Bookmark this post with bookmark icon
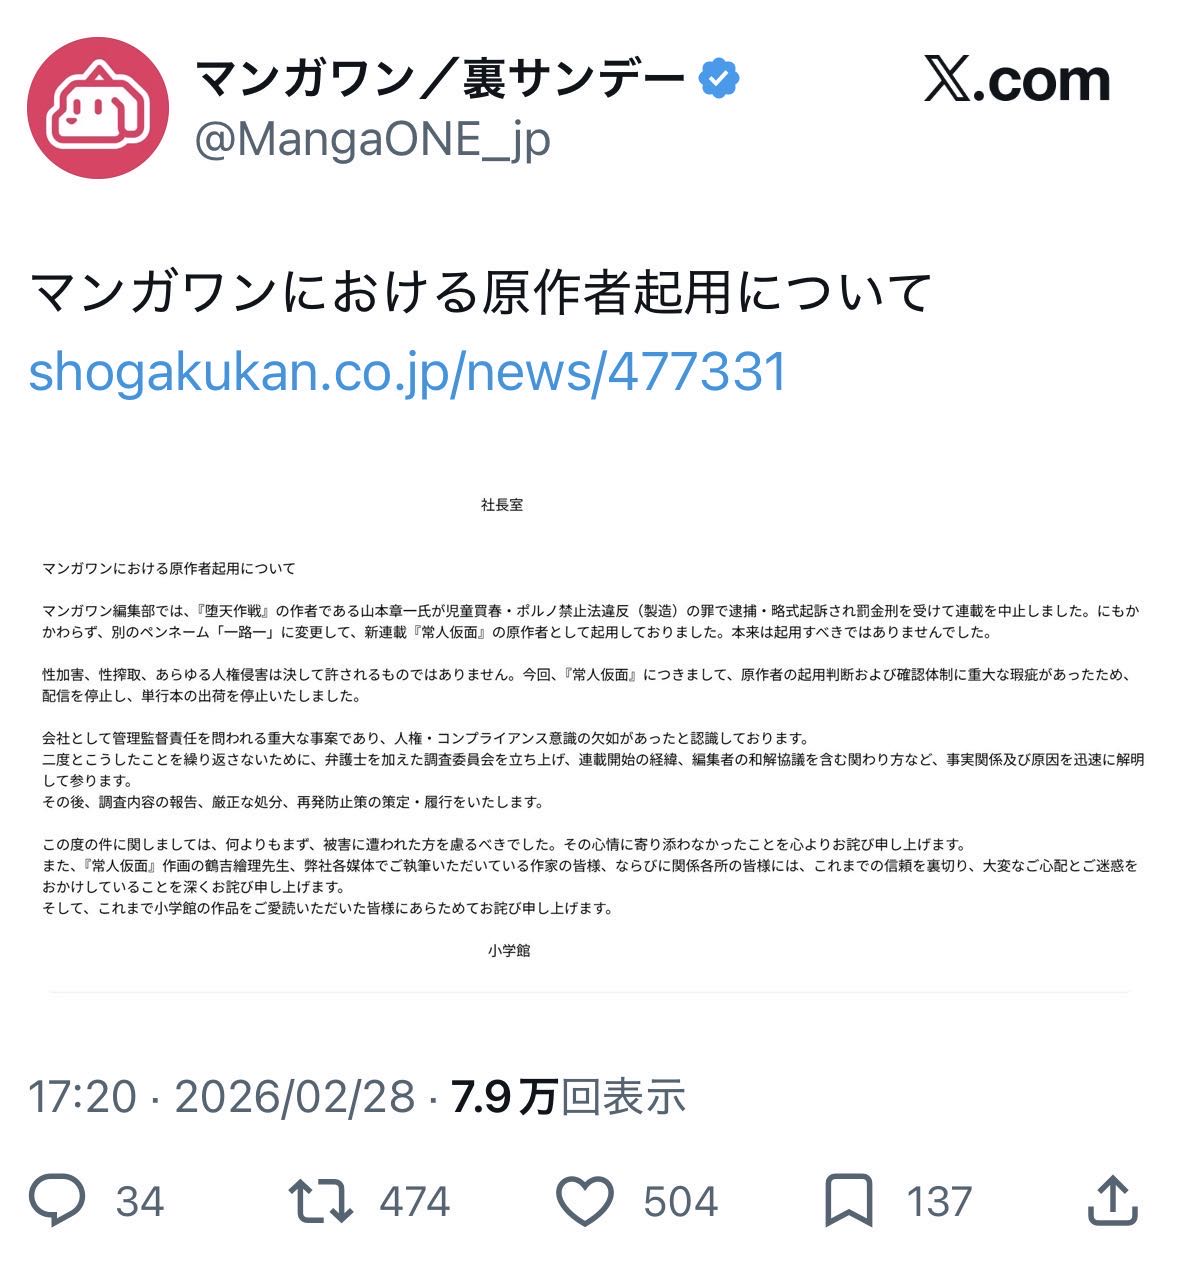The width and height of the screenshot is (1179, 1272). click(849, 1201)
